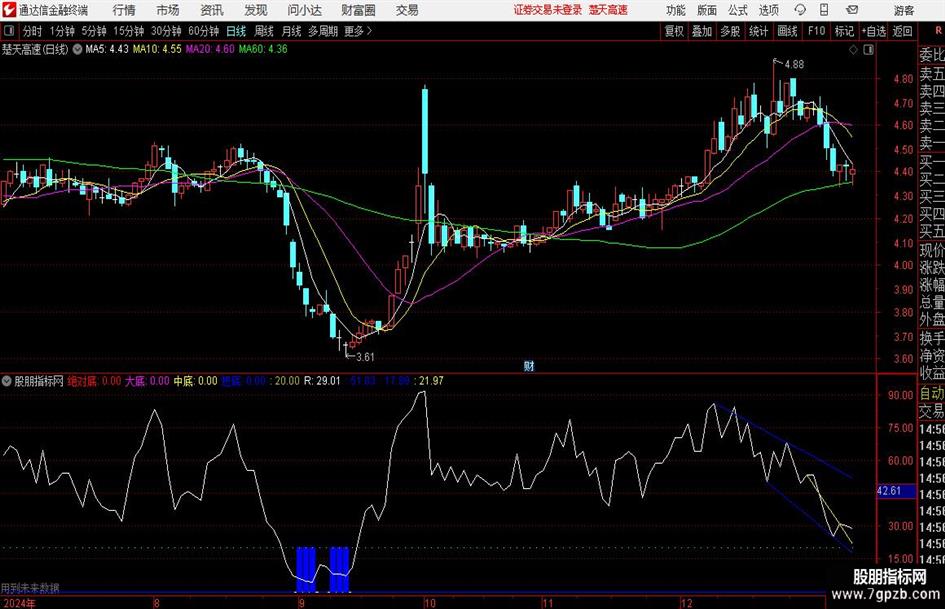Open the 发现 menu

(256, 10)
